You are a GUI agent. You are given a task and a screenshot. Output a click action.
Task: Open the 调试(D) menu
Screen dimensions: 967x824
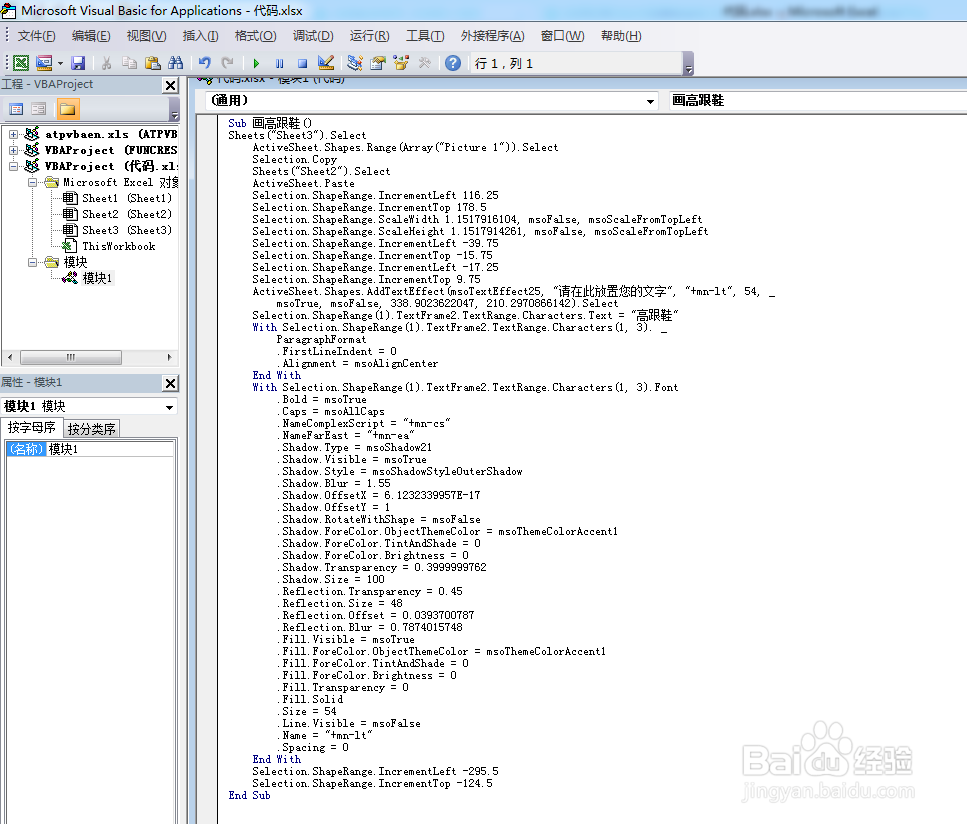tap(313, 36)
